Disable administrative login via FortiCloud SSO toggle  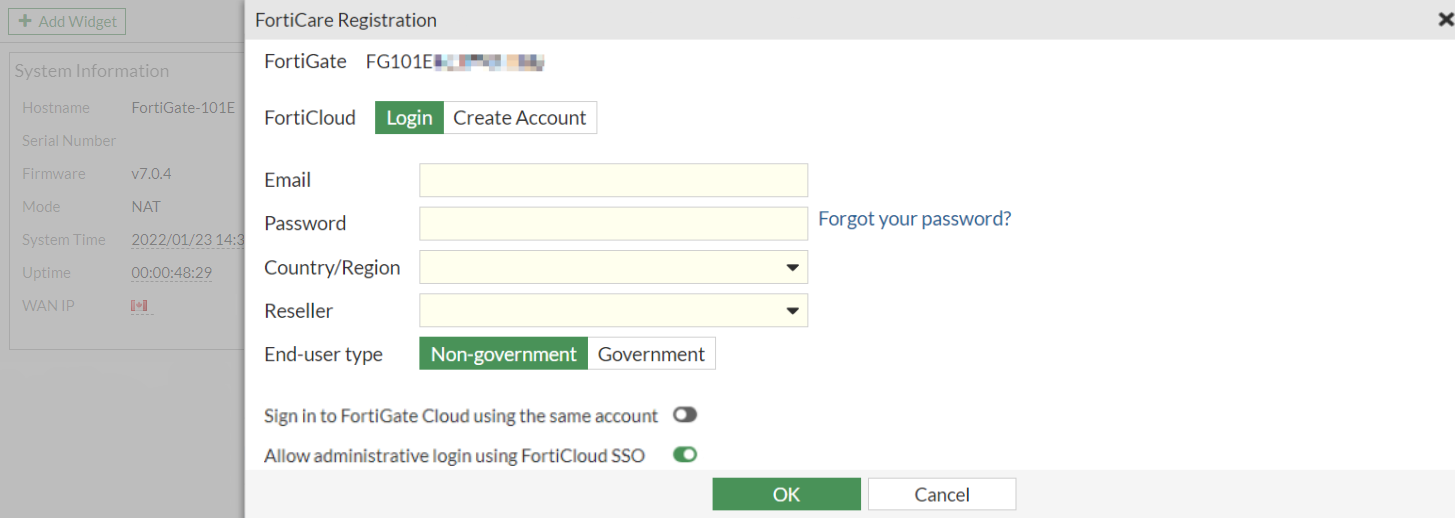[685, 455]
